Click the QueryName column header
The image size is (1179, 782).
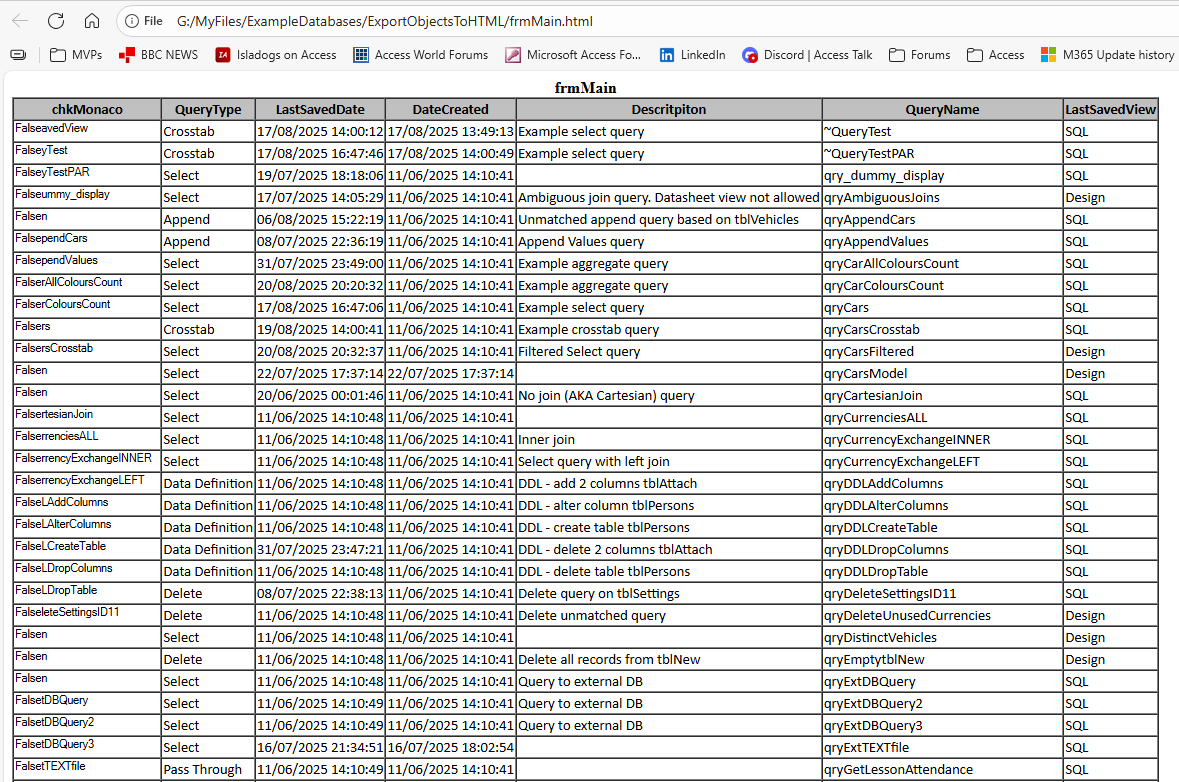(x=942, y=109)
